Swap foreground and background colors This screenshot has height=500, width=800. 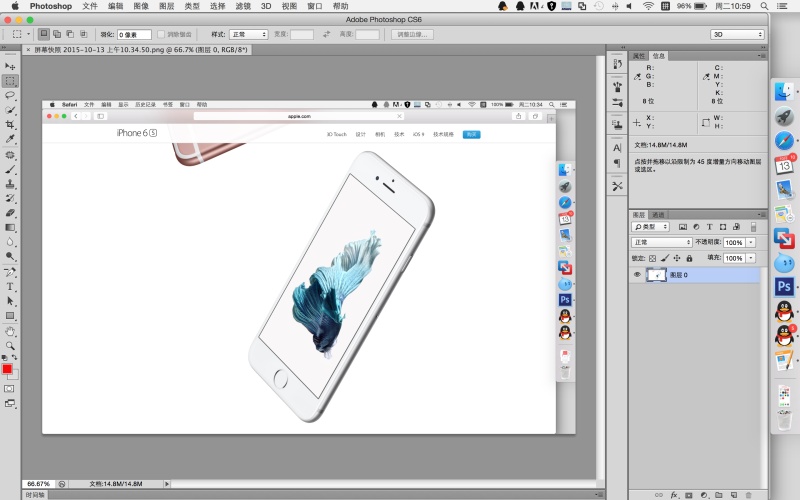(14, 357)
